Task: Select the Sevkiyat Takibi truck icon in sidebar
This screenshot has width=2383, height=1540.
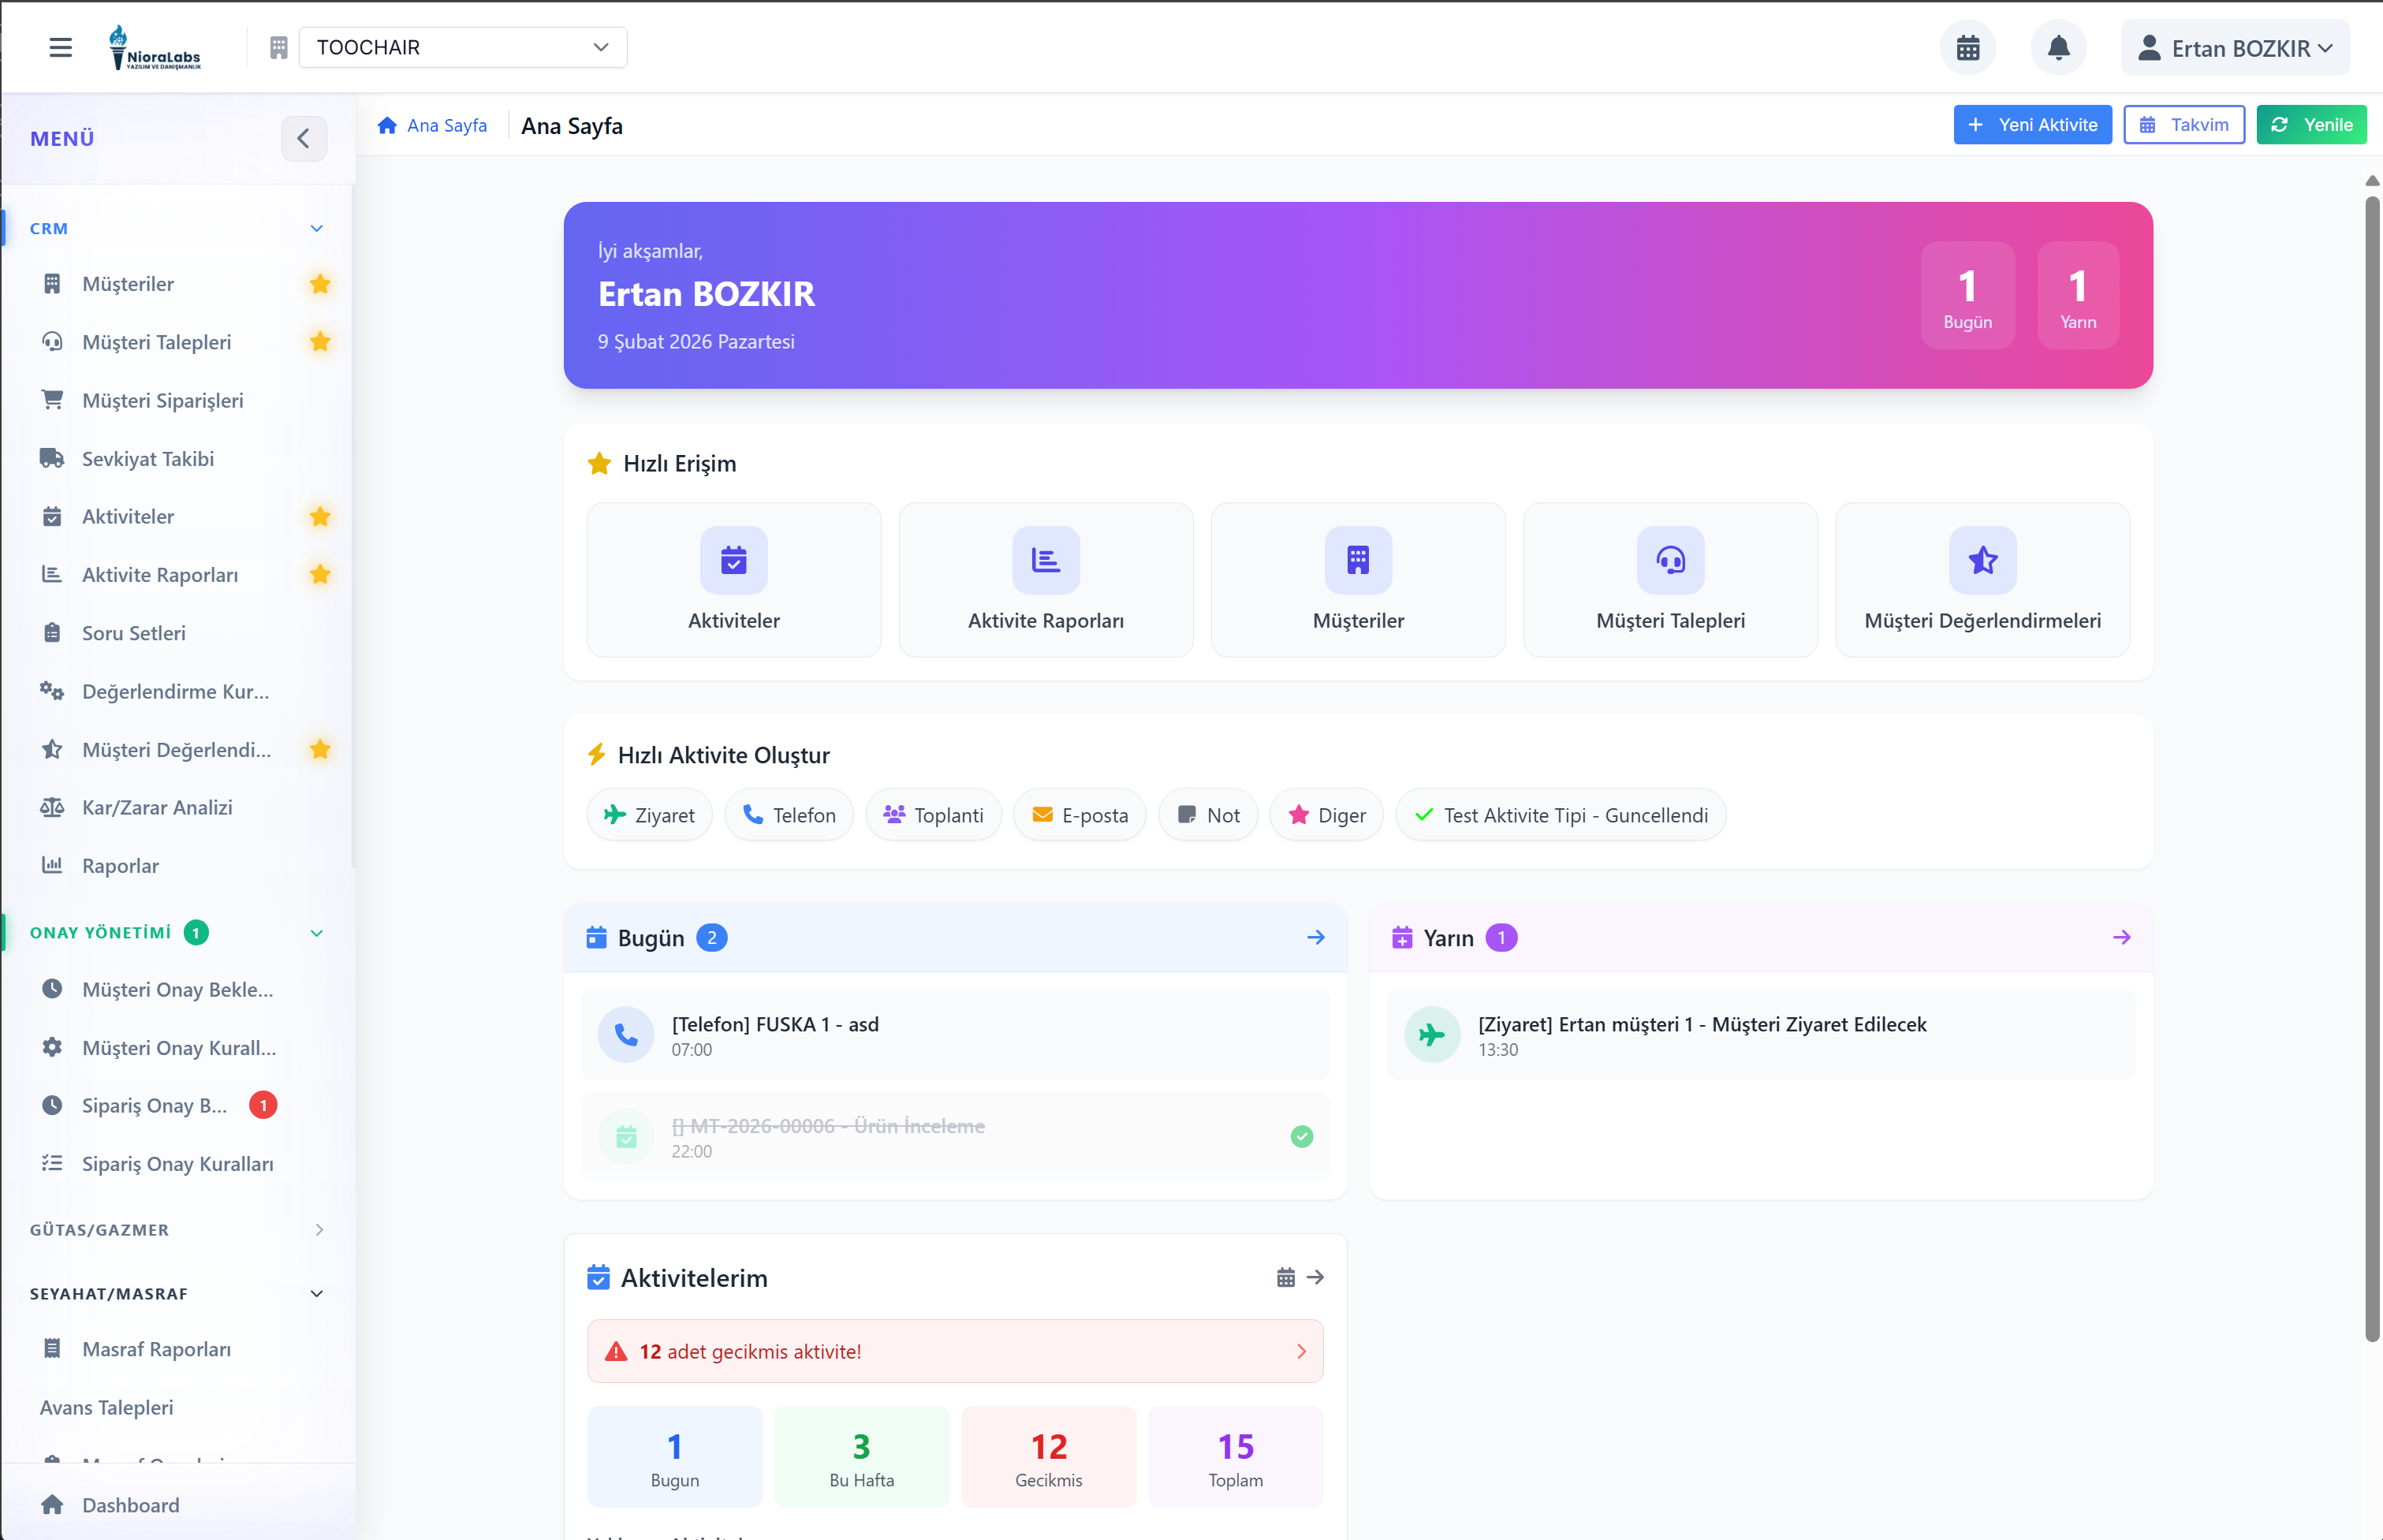Action: pyautogui.click(x=52, y=458)
